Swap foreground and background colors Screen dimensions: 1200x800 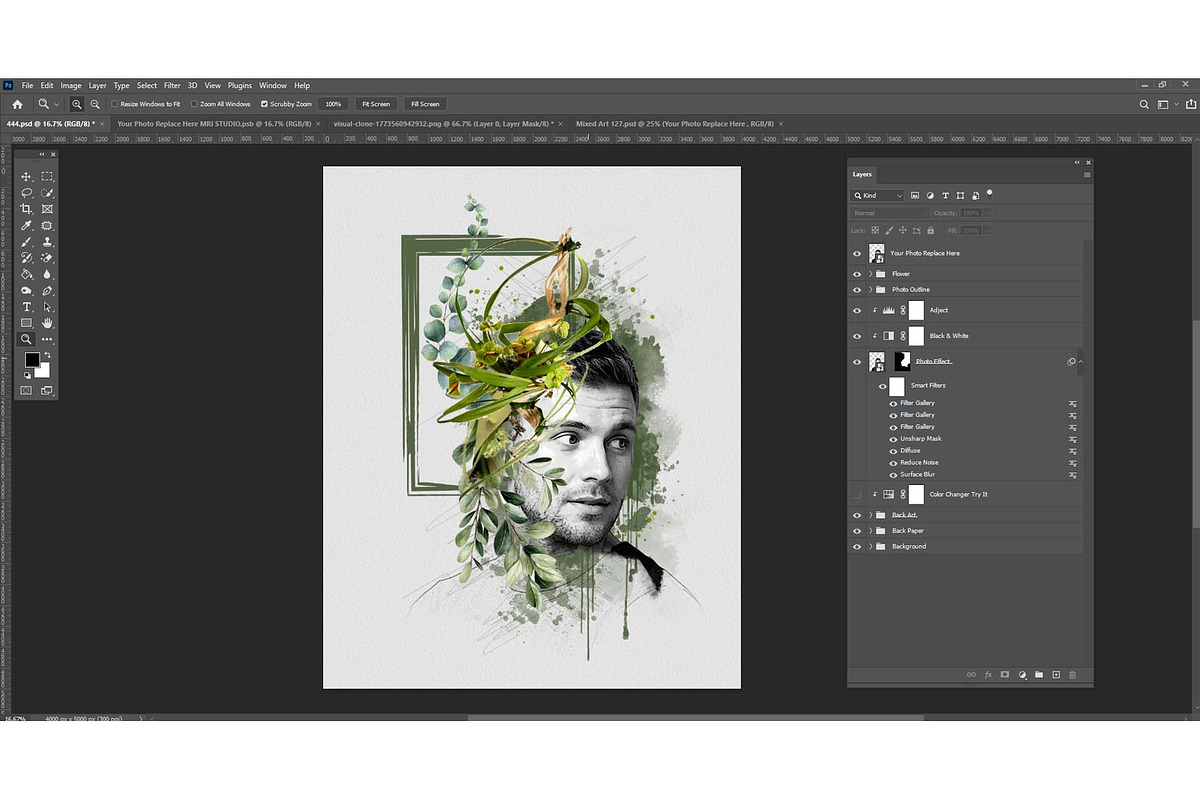[46, 355]
